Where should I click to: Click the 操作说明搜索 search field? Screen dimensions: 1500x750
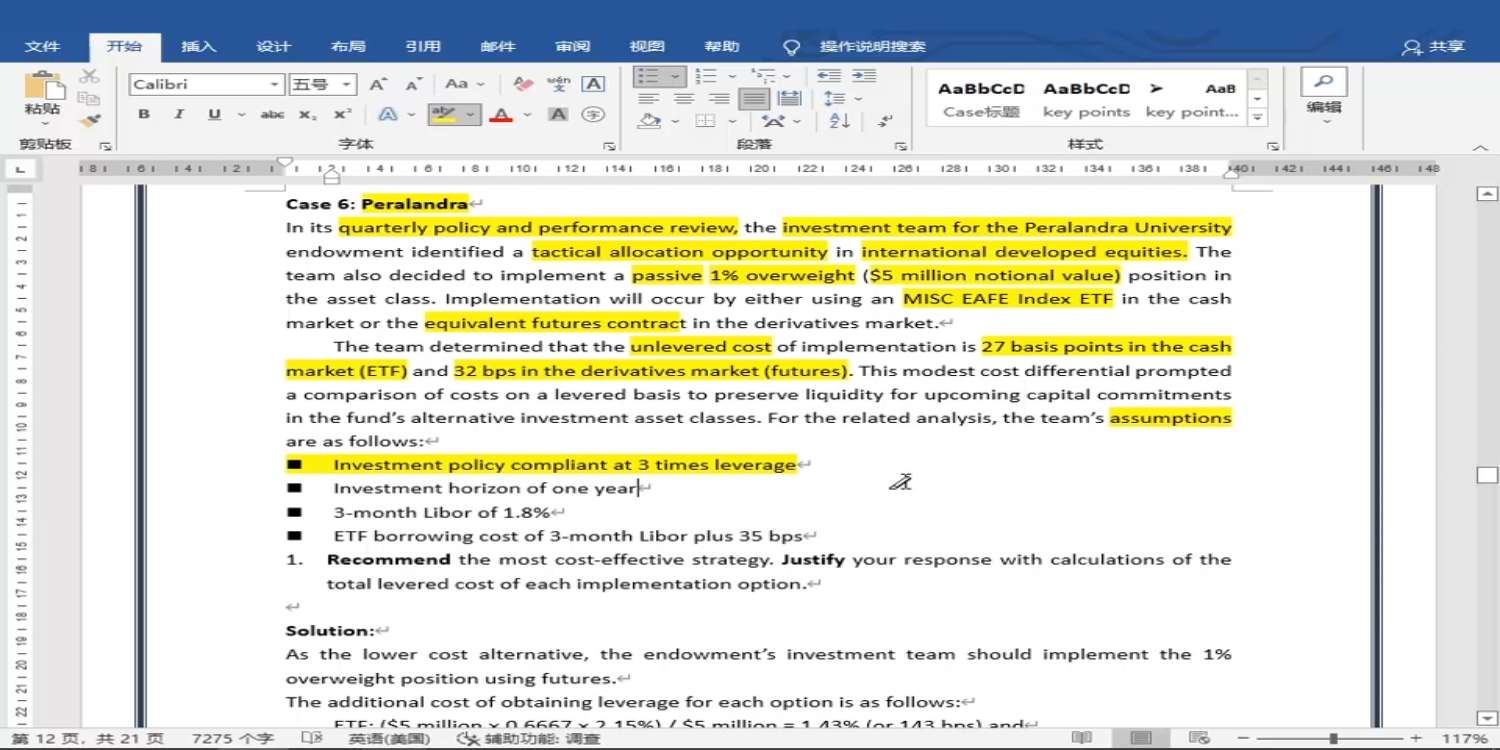872,46
